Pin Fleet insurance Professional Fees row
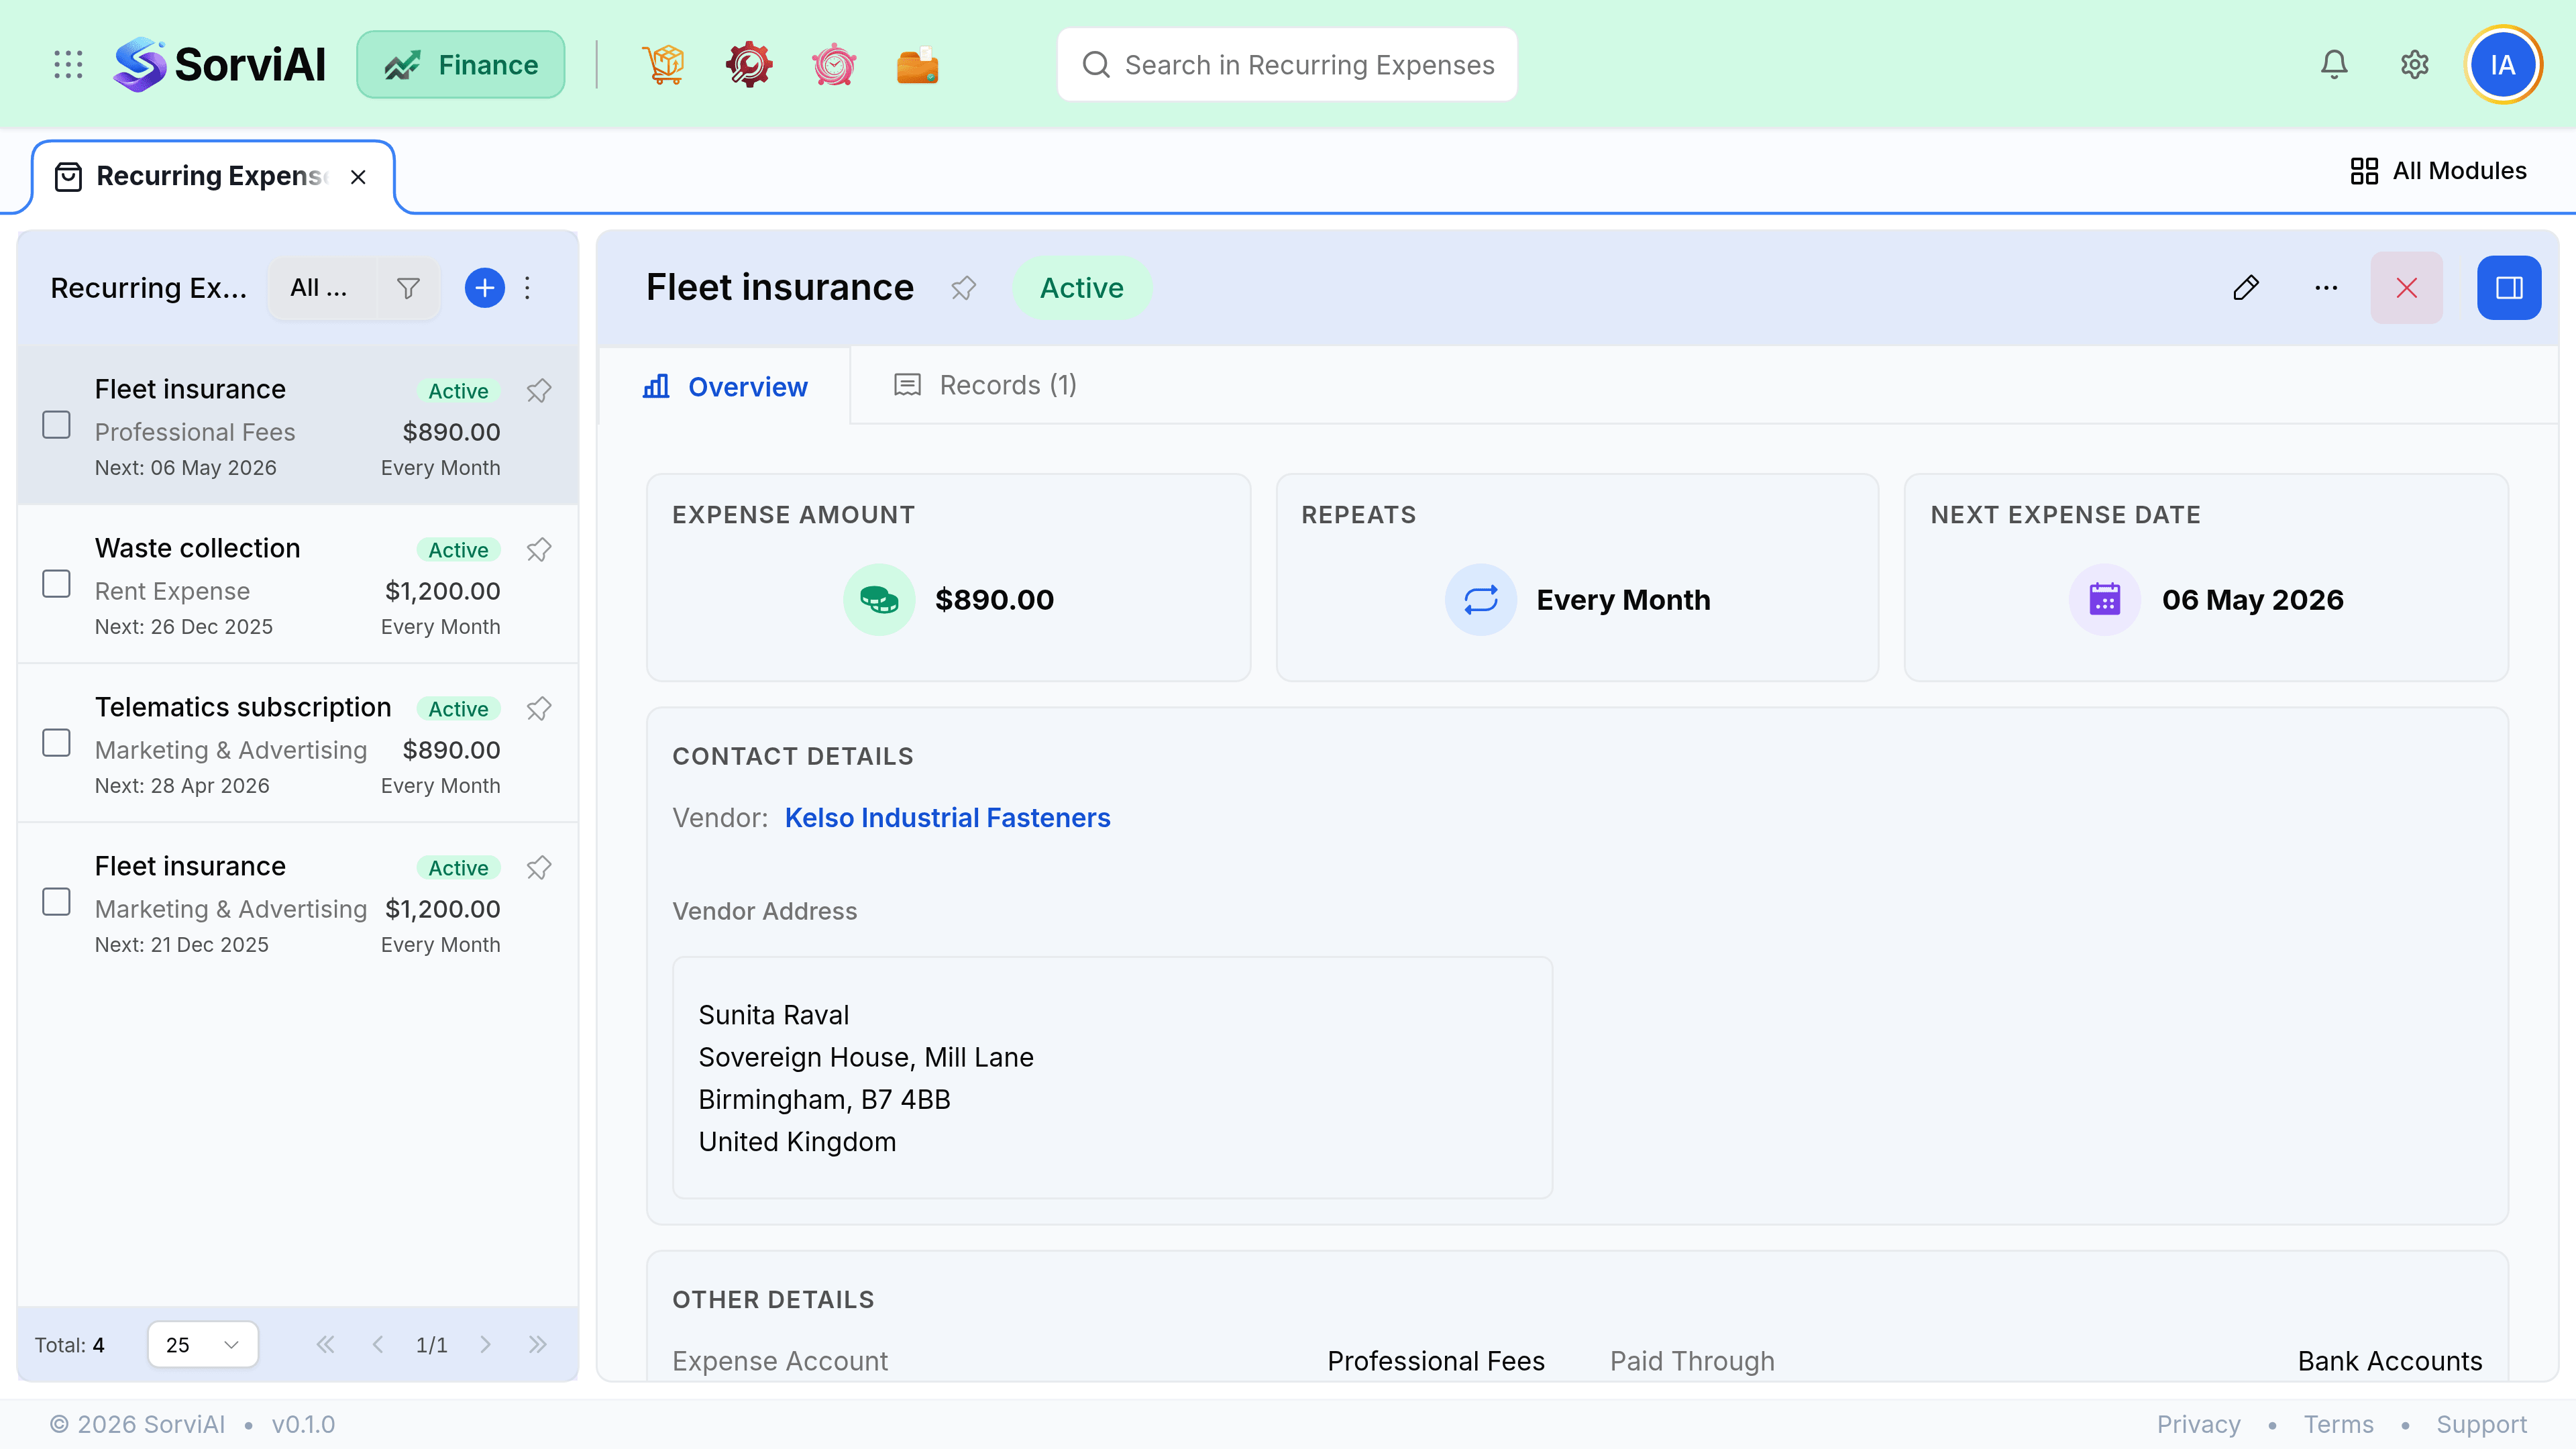The image size is (2576, 1449). pos(539,391)
